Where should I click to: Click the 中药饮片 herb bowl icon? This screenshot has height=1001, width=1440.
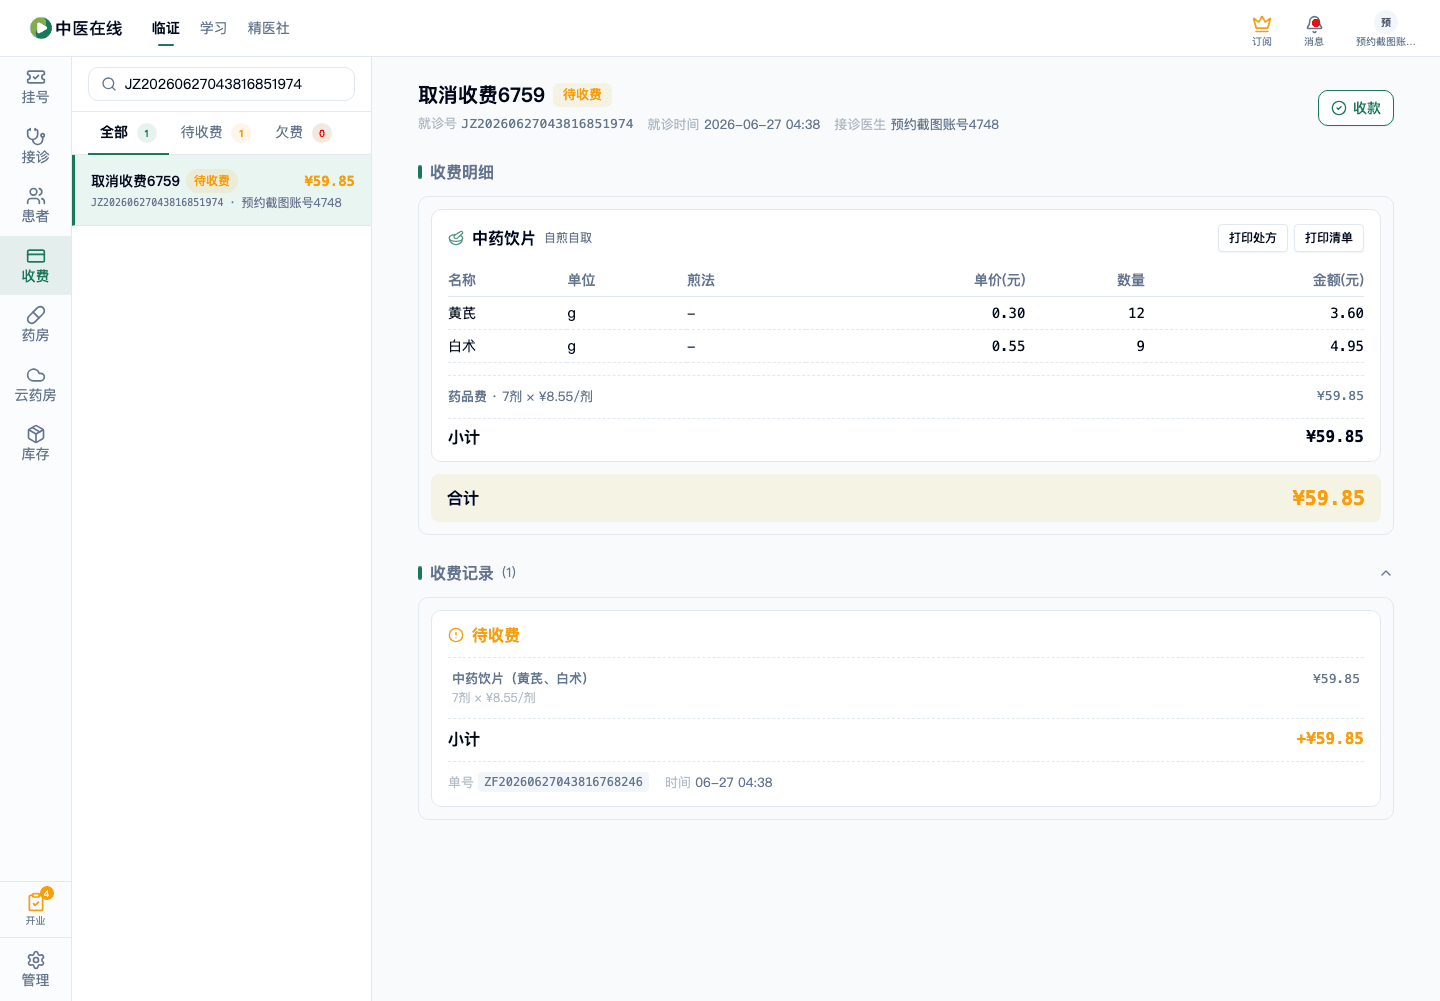[x=456, y=238]
